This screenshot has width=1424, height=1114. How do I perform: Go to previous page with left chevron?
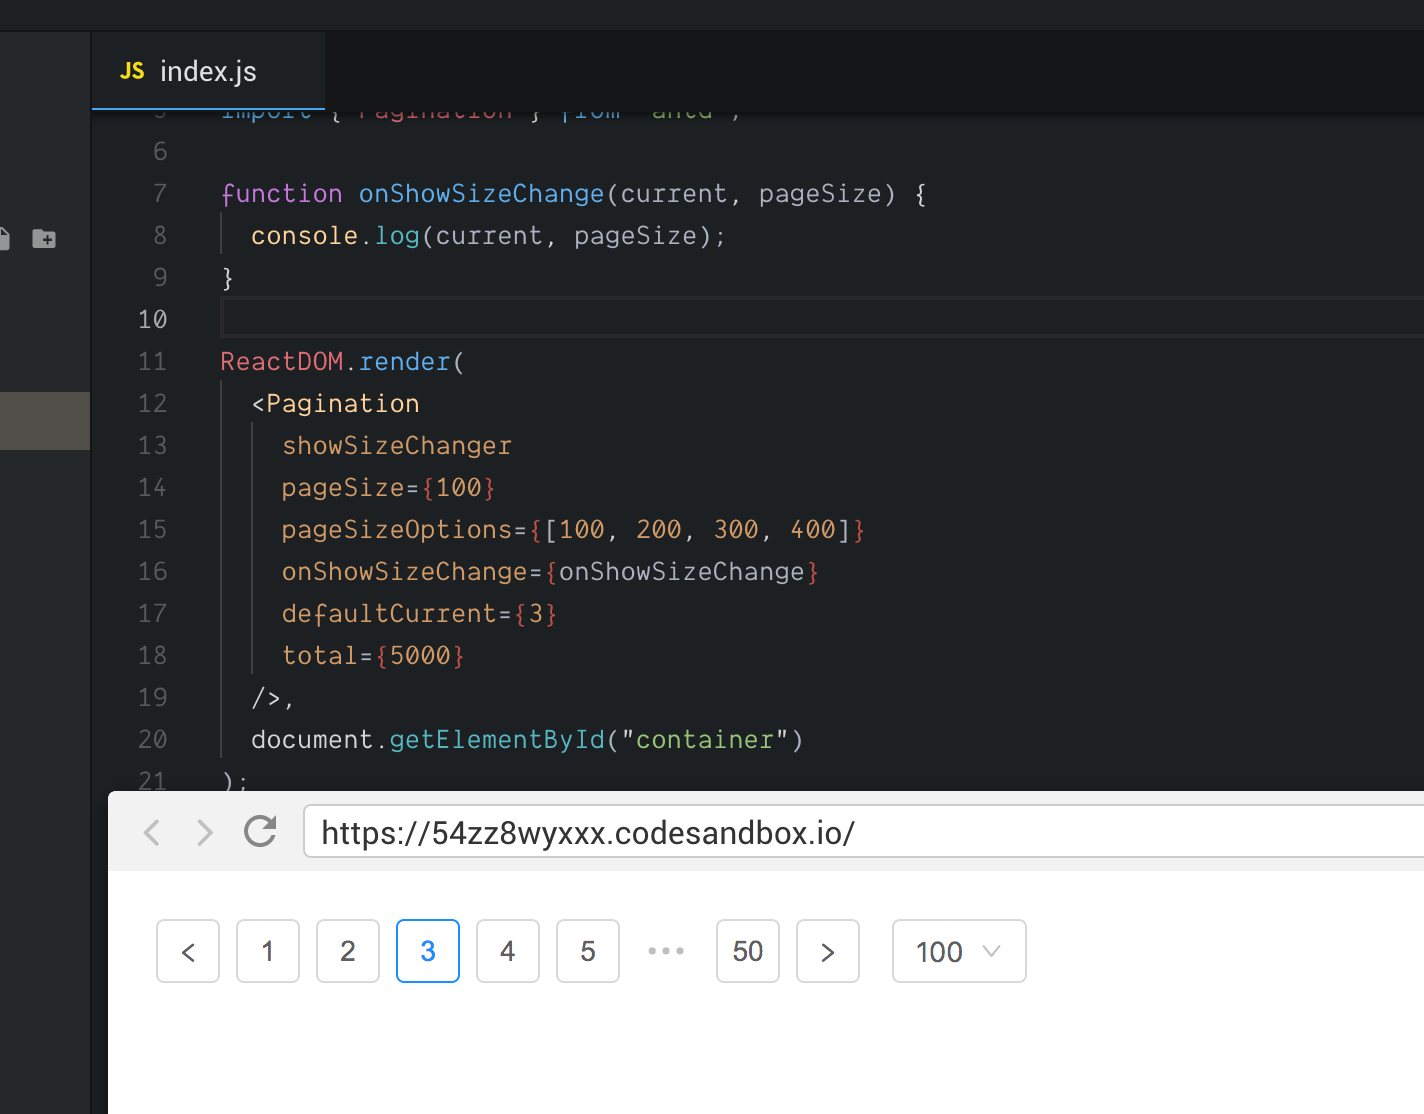point(187,951)
